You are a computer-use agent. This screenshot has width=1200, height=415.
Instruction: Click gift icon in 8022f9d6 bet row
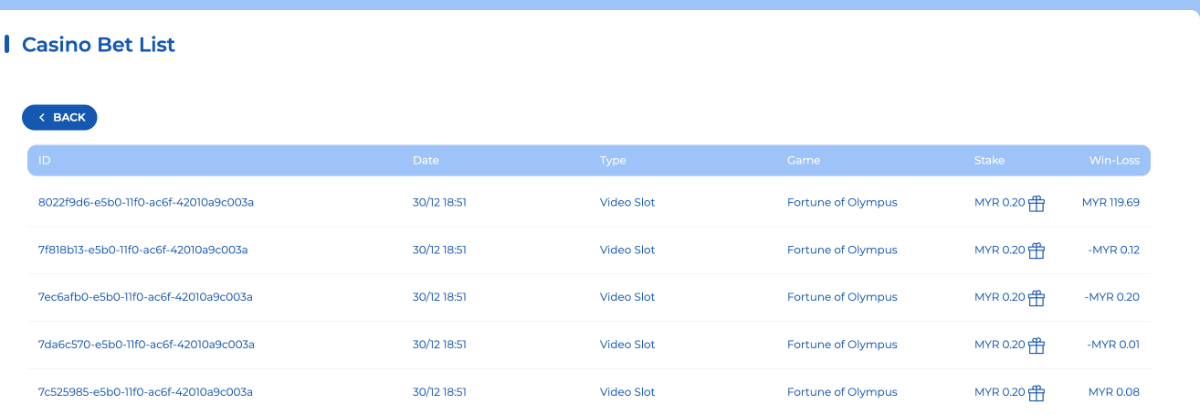pyautogui.click(x=1037, y=203)
